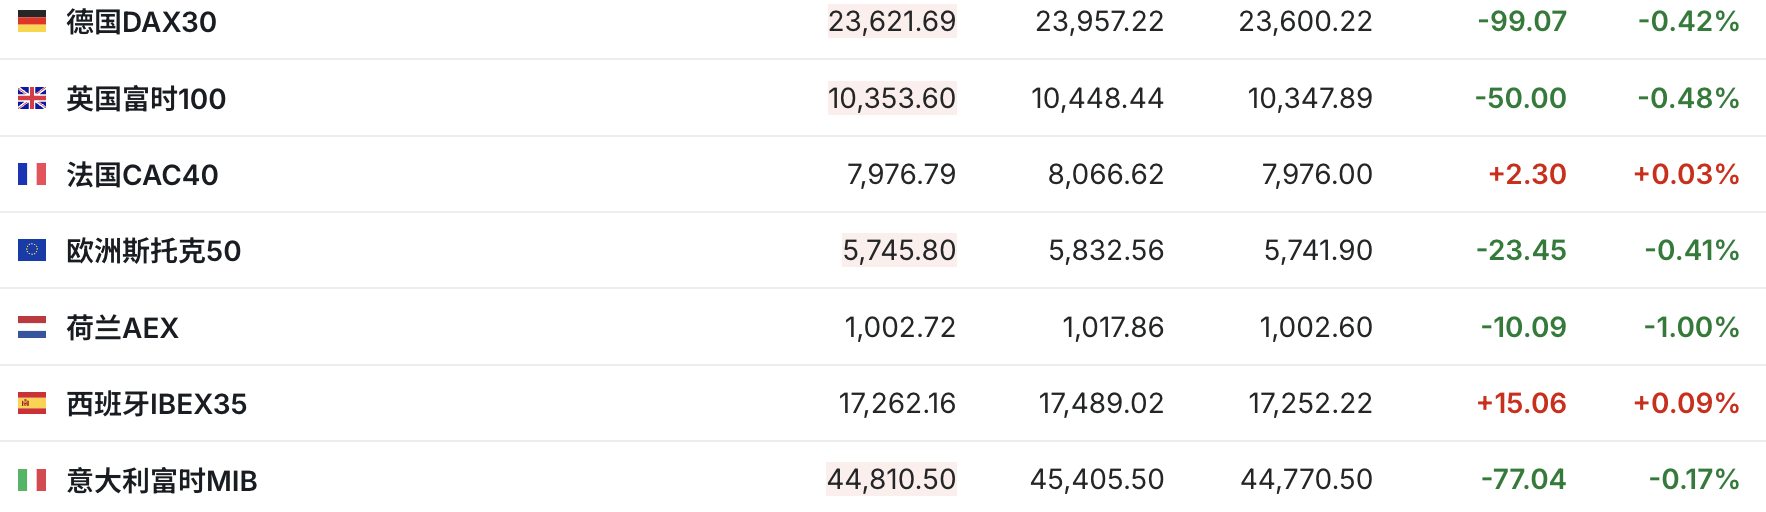Click the CAC40 change percentage +0.03%
This screenshot has height=512, width=1766.
(1686, 174)
